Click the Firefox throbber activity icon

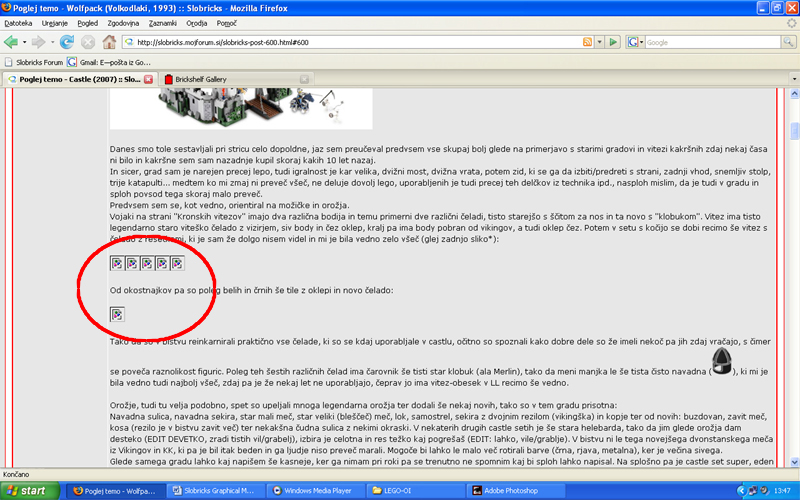(791, 23)
